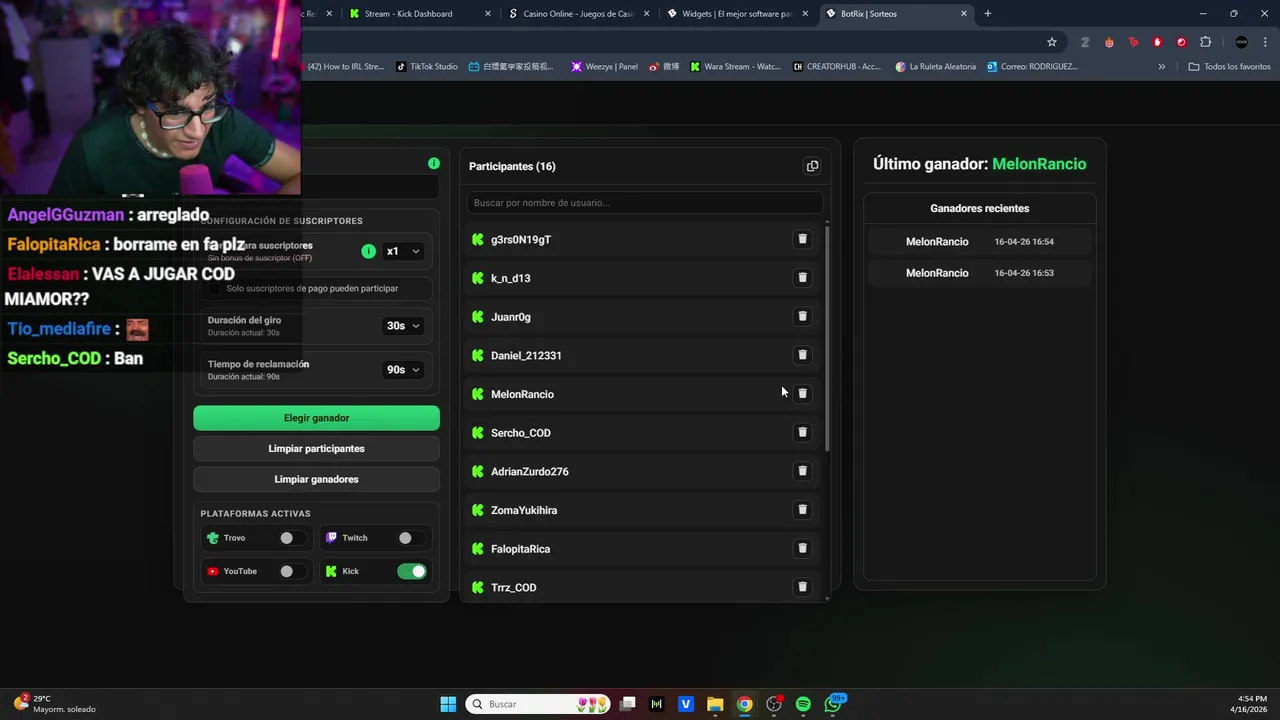Select first MelonRancio recent winner 16:54

(x=980, y=242)
